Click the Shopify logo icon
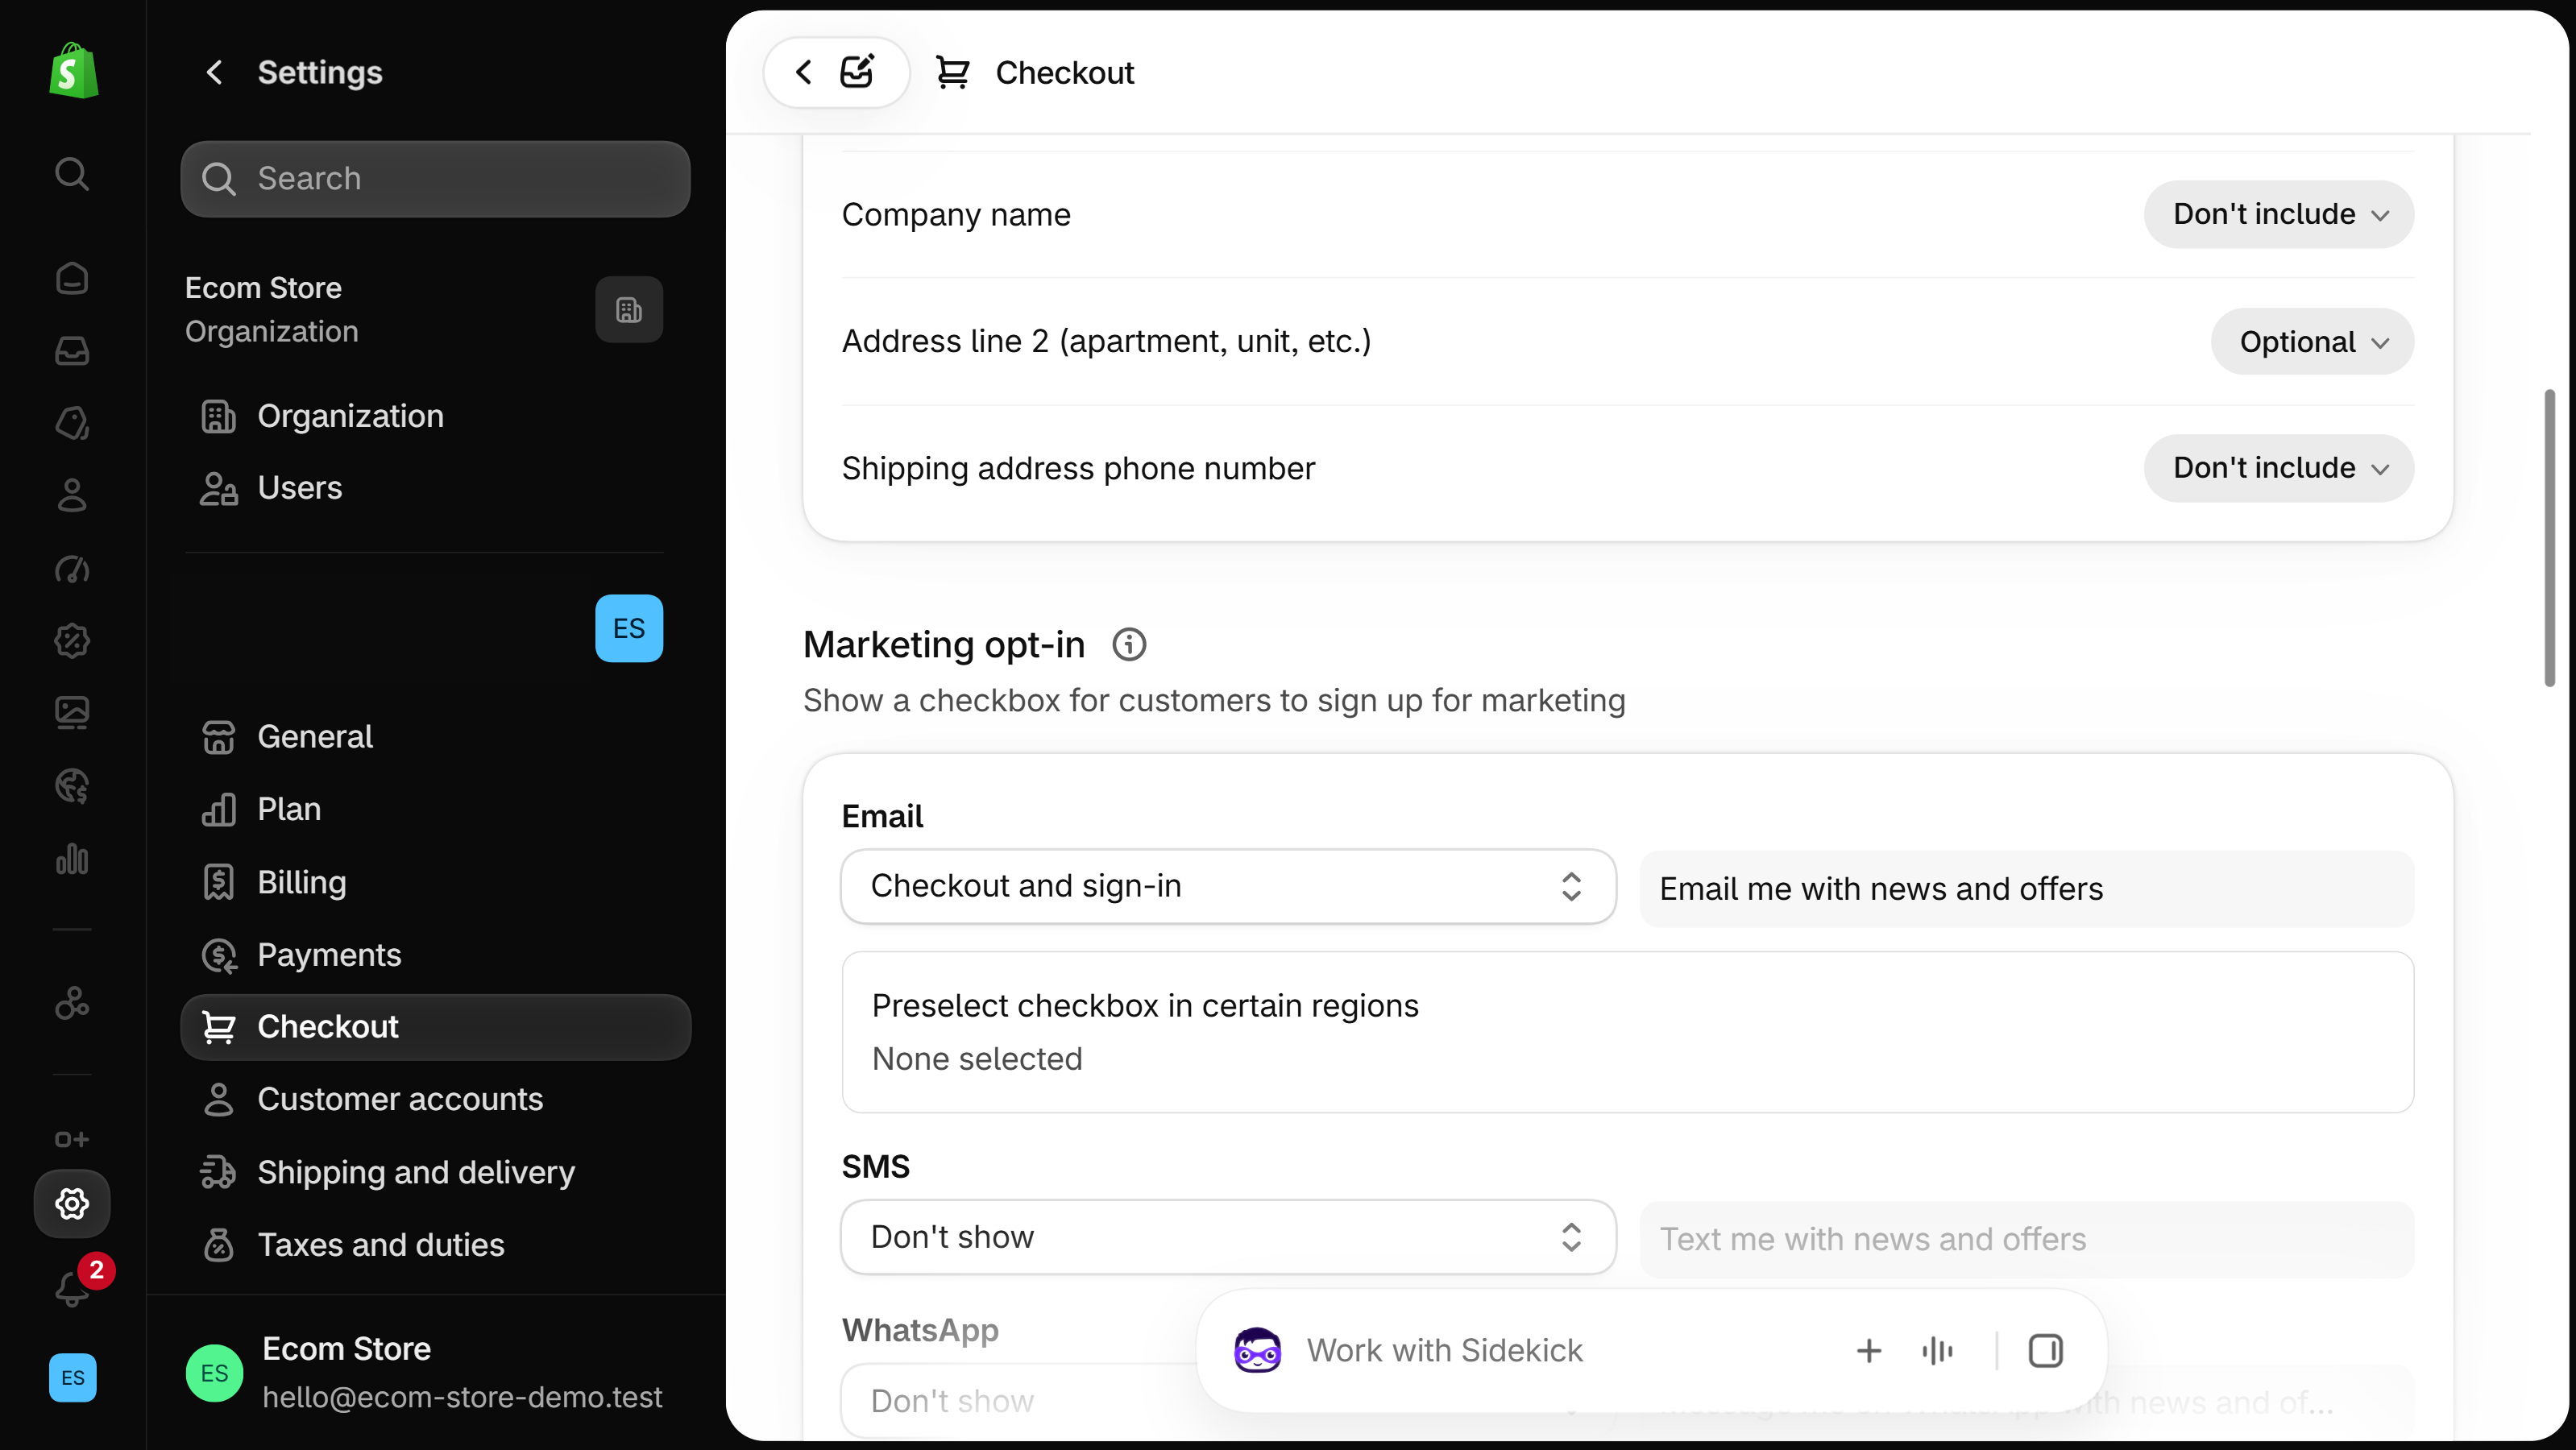The width and height of the screenshot is (2576, 1450). click(73, 71)
